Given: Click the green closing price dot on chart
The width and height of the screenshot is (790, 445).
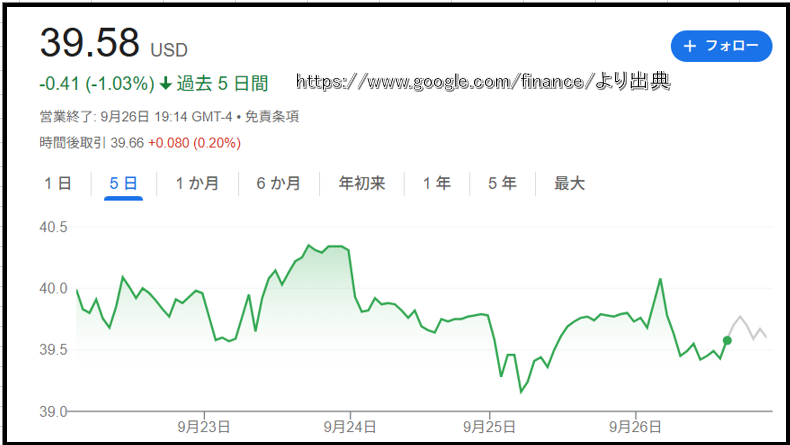Looking at the screenshot, I should pos(727,341).
